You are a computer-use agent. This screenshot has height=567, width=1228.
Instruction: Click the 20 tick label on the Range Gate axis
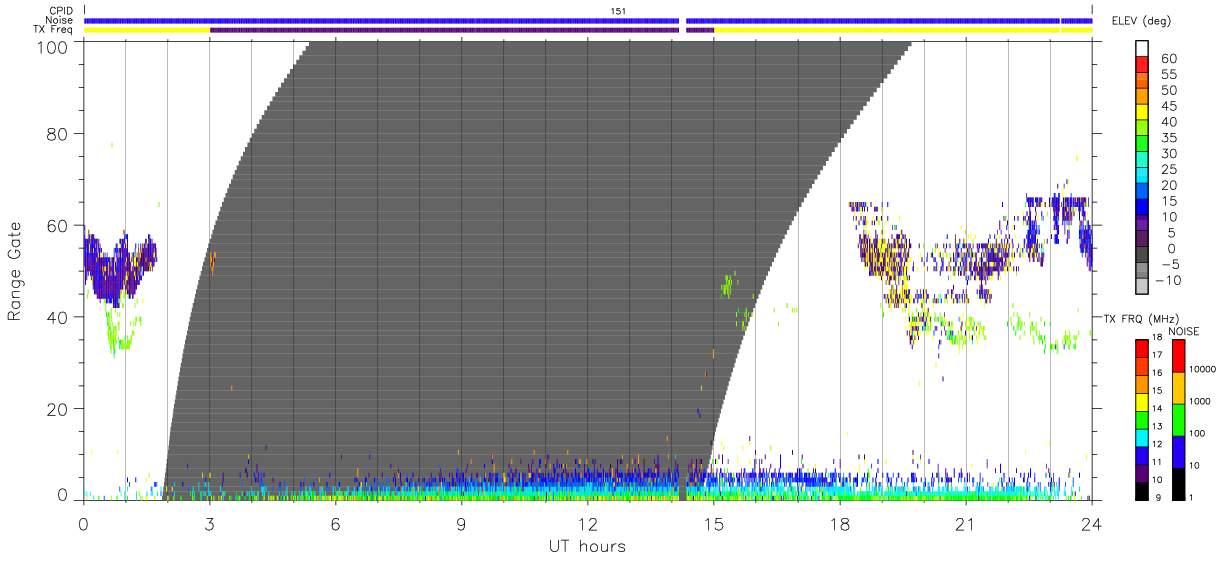pos(58,408)
